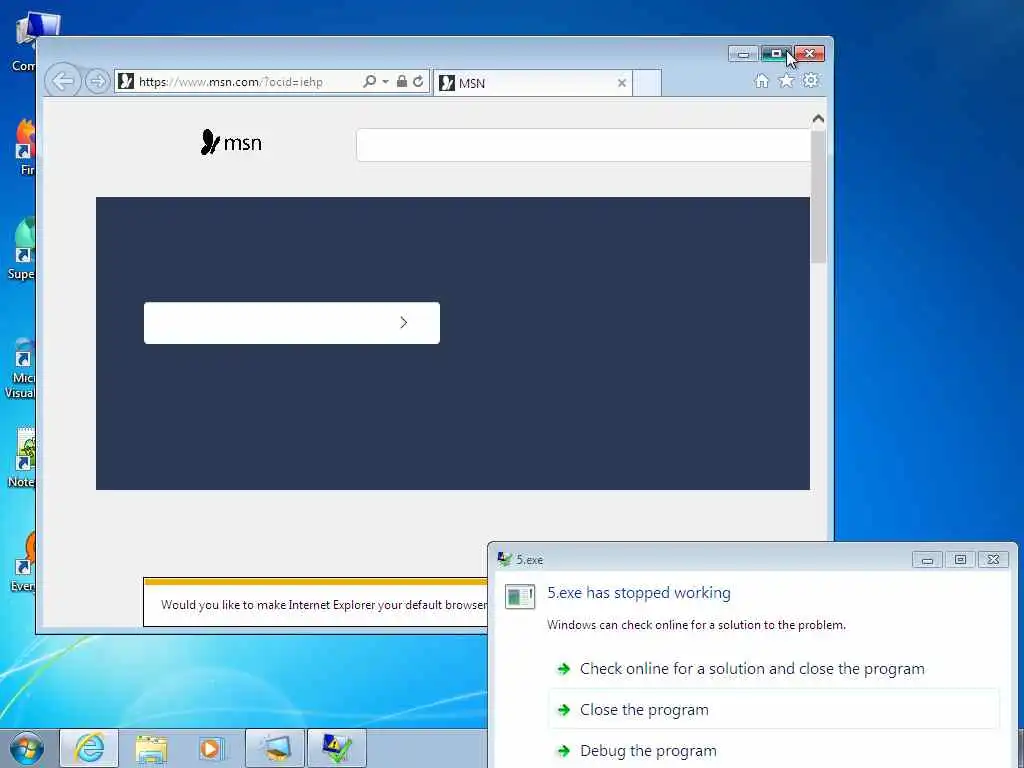Choose Debug the program
The image size is (1024, 768).
[x=648, y=751]
